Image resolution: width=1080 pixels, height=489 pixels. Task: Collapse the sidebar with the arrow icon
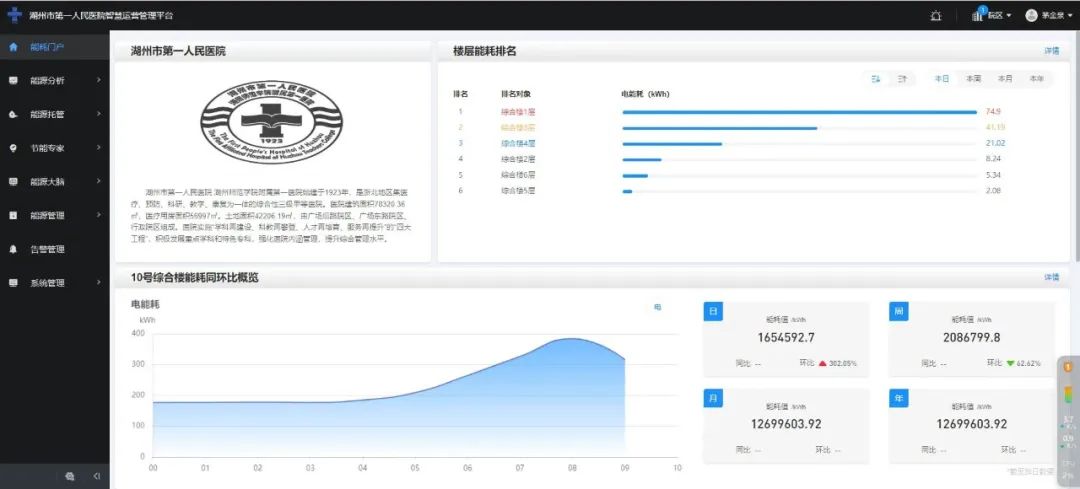coord(96,476)
